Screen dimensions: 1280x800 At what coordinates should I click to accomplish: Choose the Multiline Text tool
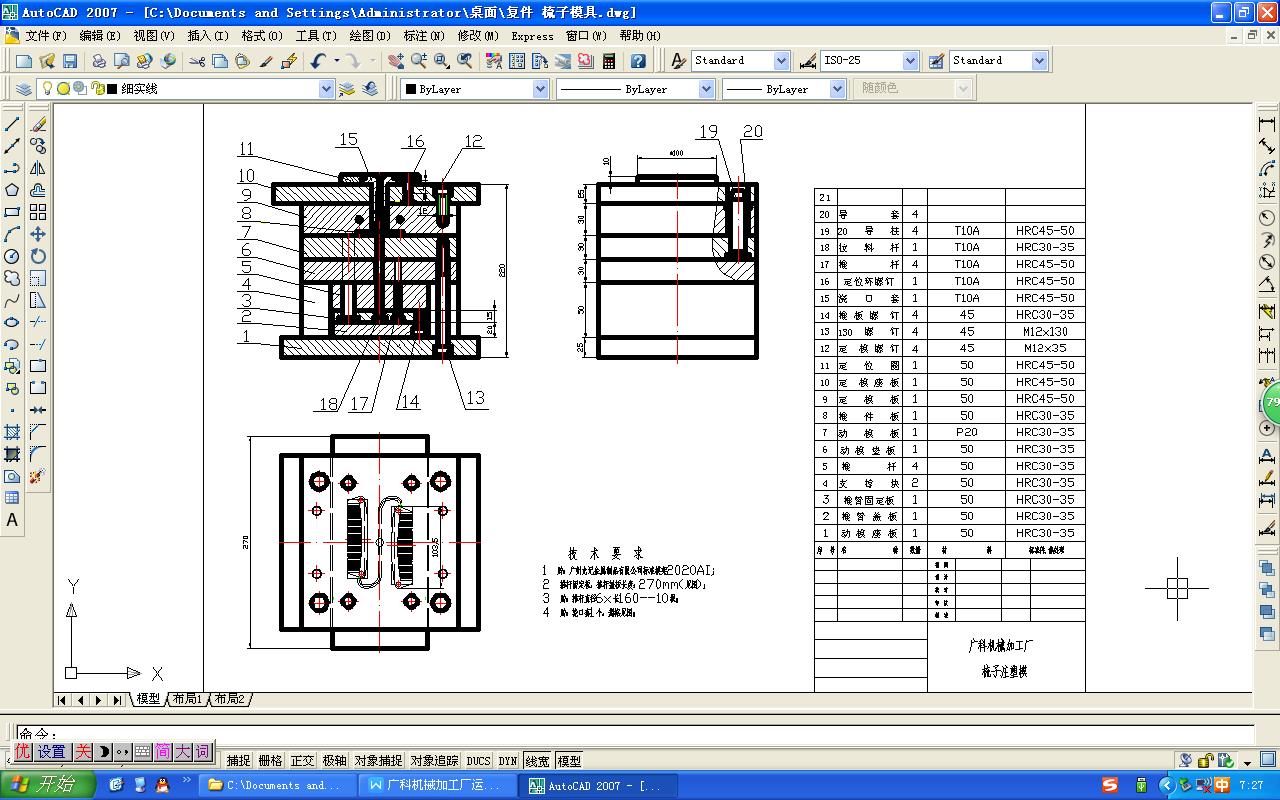point(12,520)
